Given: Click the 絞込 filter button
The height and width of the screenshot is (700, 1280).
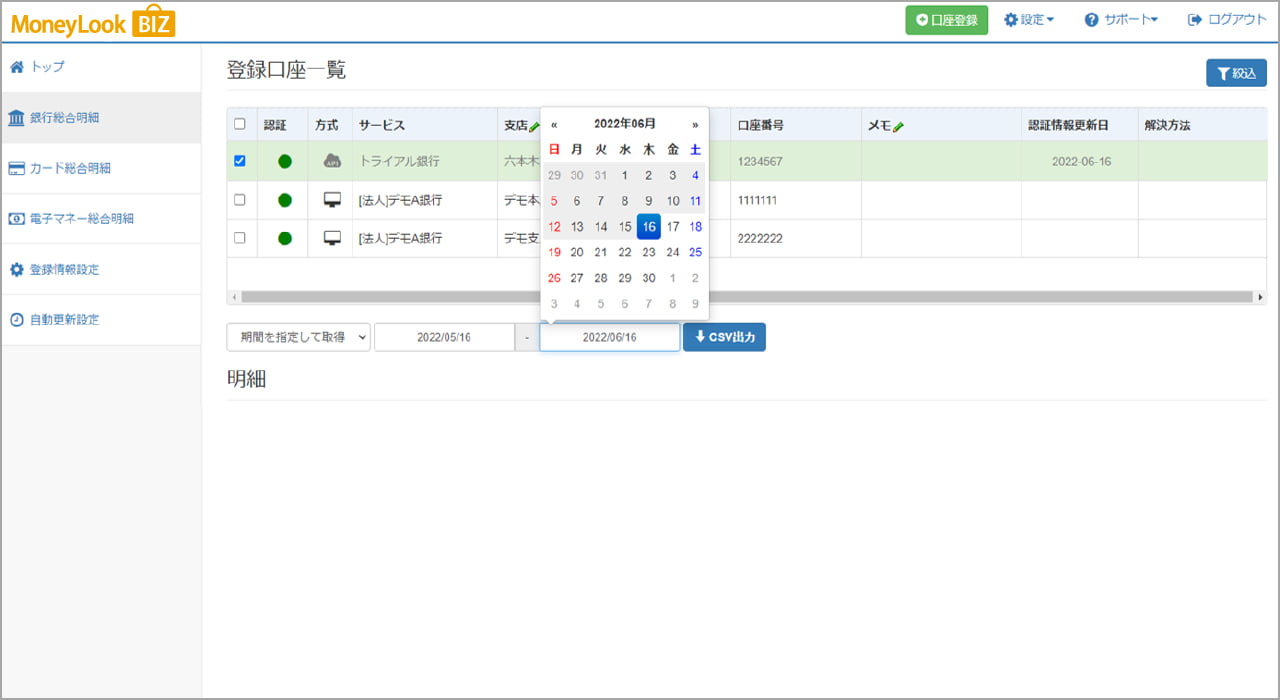Looking at the screenshot, I should click(1236, 73).
